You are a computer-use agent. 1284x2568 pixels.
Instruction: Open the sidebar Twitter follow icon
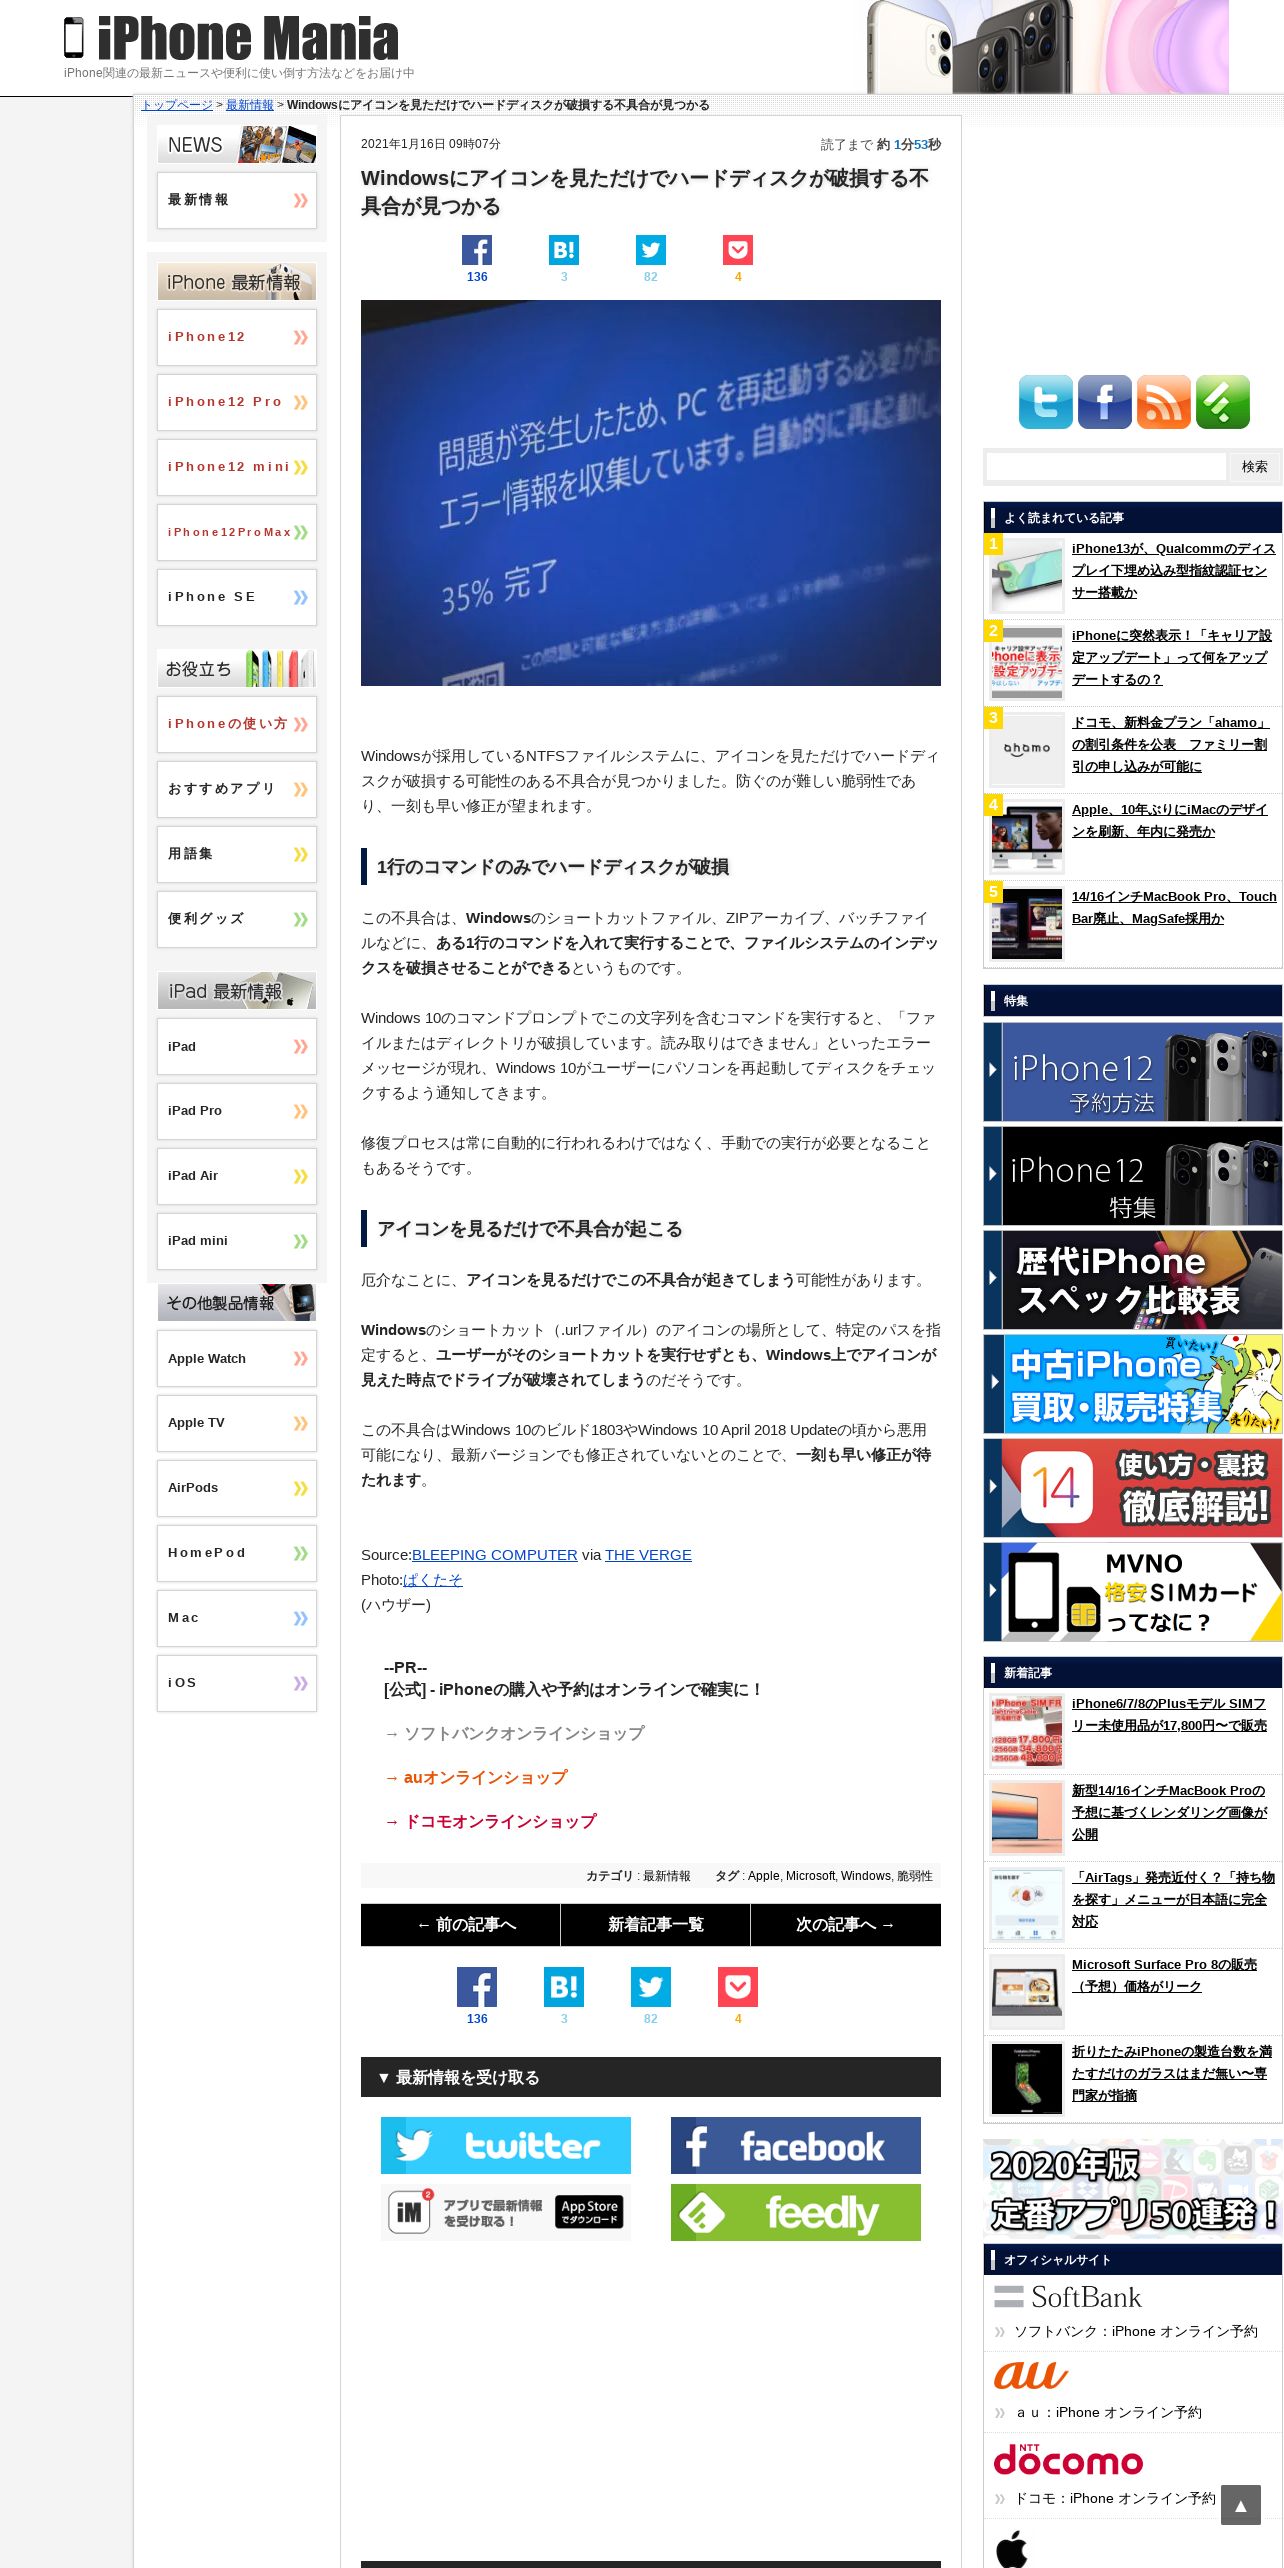1045,402
